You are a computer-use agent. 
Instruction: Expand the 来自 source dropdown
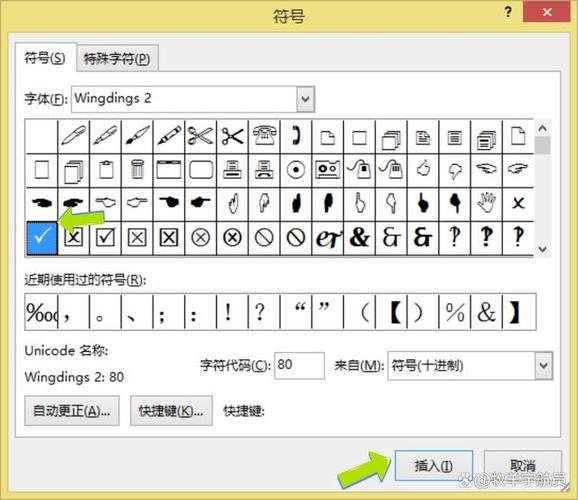(x=544, y=366)
